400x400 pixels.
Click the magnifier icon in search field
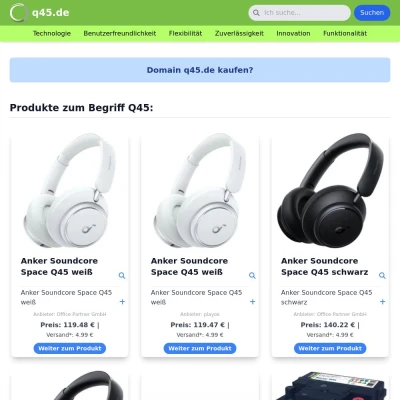(256, 13)
